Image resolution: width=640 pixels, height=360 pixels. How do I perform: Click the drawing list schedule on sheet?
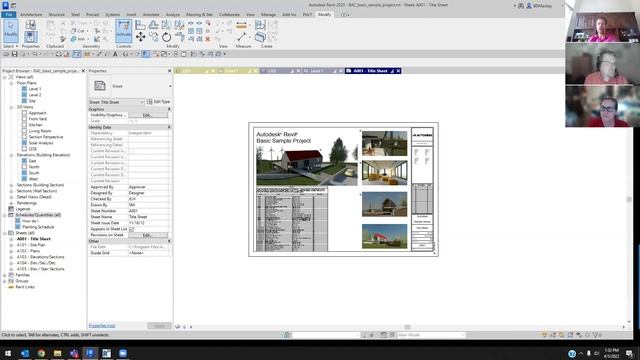(292, 219)
